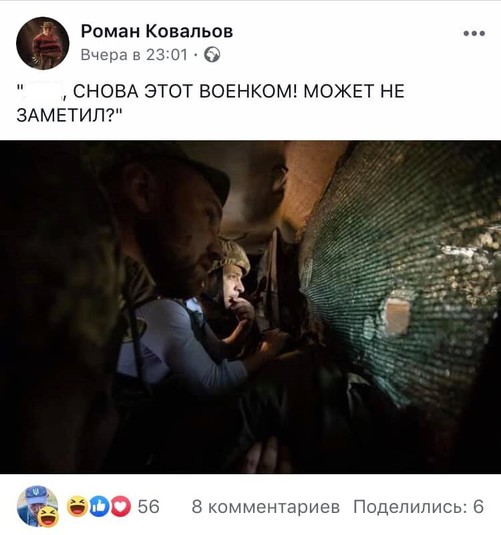Open the reactor's avatar near reactions
The width and height of the screenshot is (501, 535).
pyautogui.click(x=38, y=506)
